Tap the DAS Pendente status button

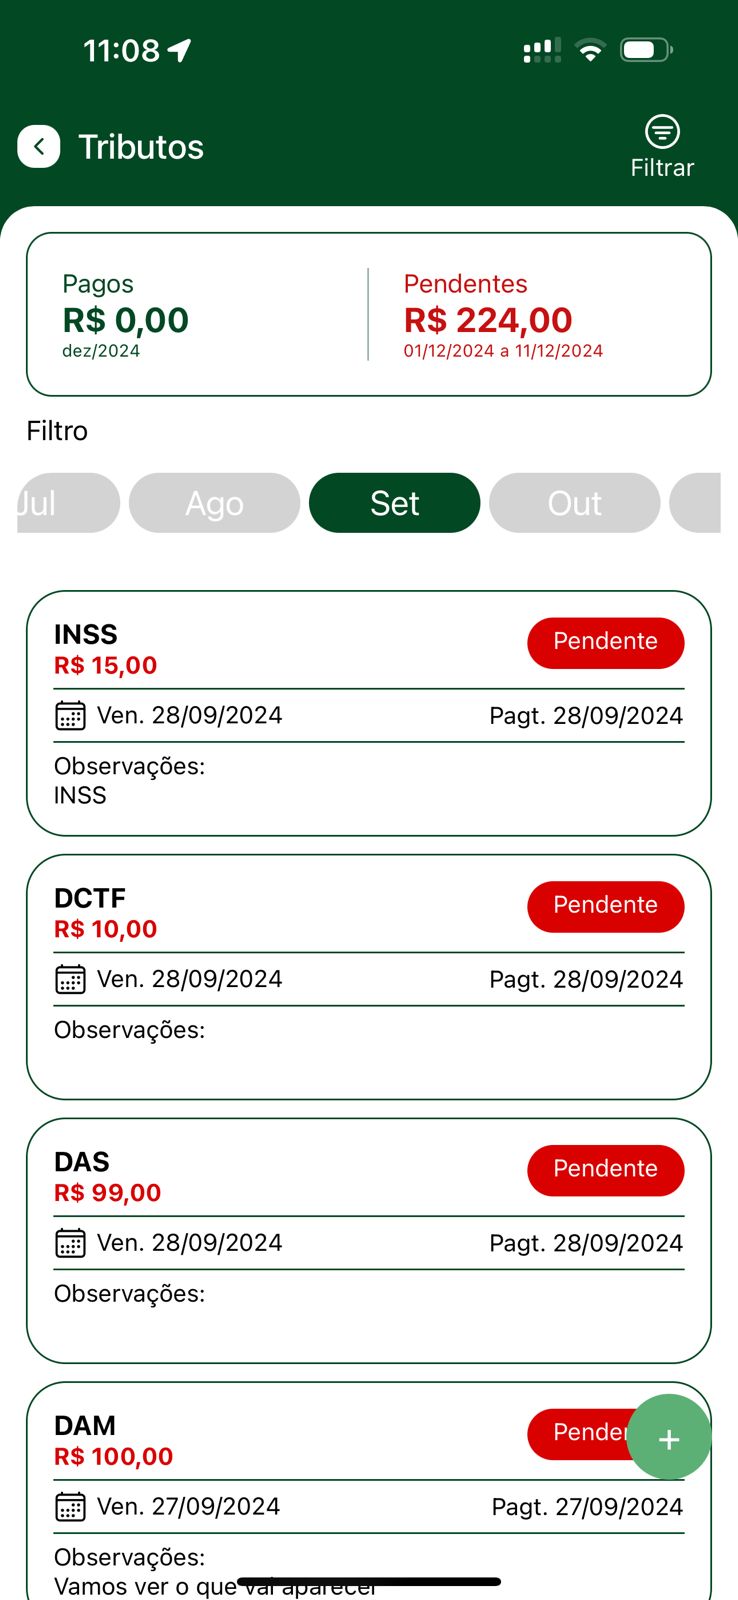tap(605, 1169)
